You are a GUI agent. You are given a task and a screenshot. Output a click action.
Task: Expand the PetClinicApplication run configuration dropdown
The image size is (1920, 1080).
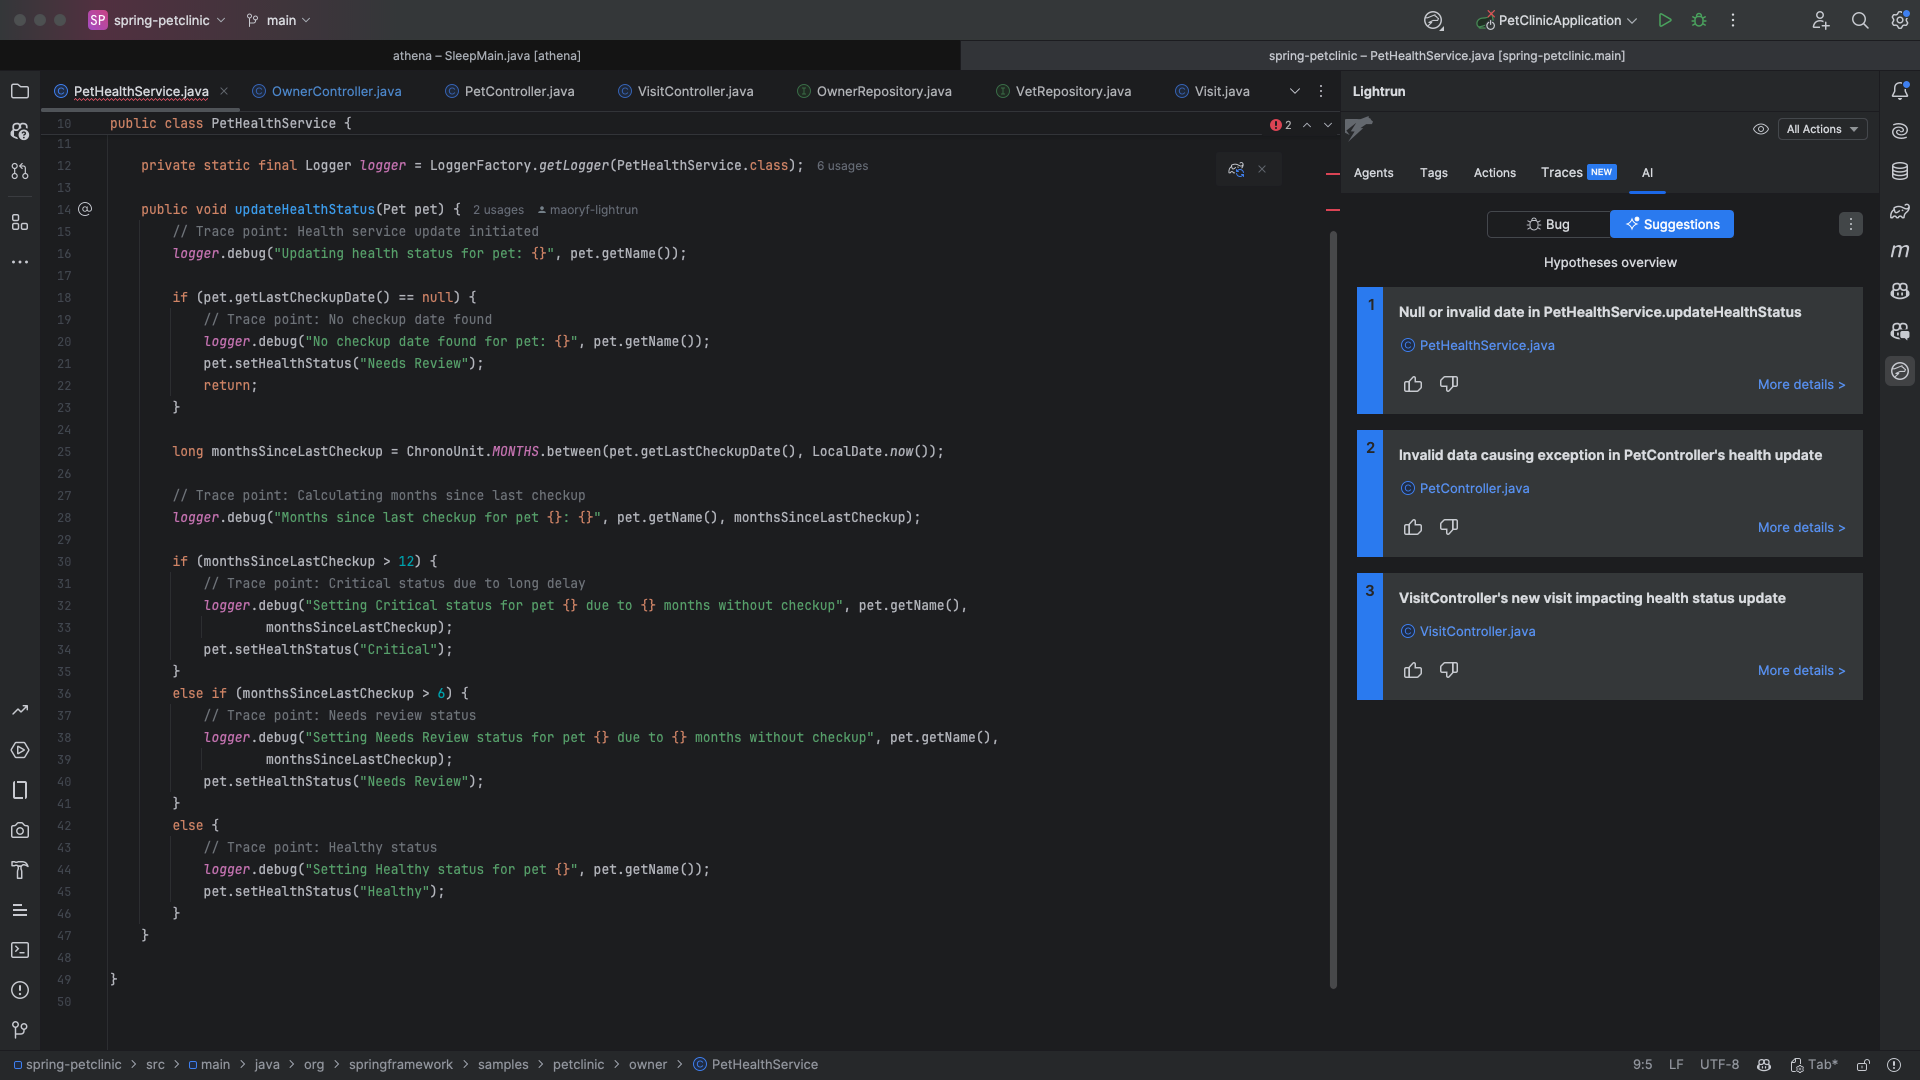point(1634,20)
